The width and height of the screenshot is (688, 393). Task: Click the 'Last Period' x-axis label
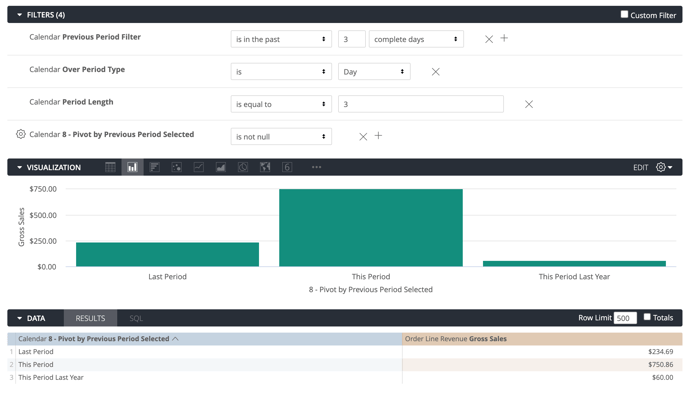click(167, 276)
